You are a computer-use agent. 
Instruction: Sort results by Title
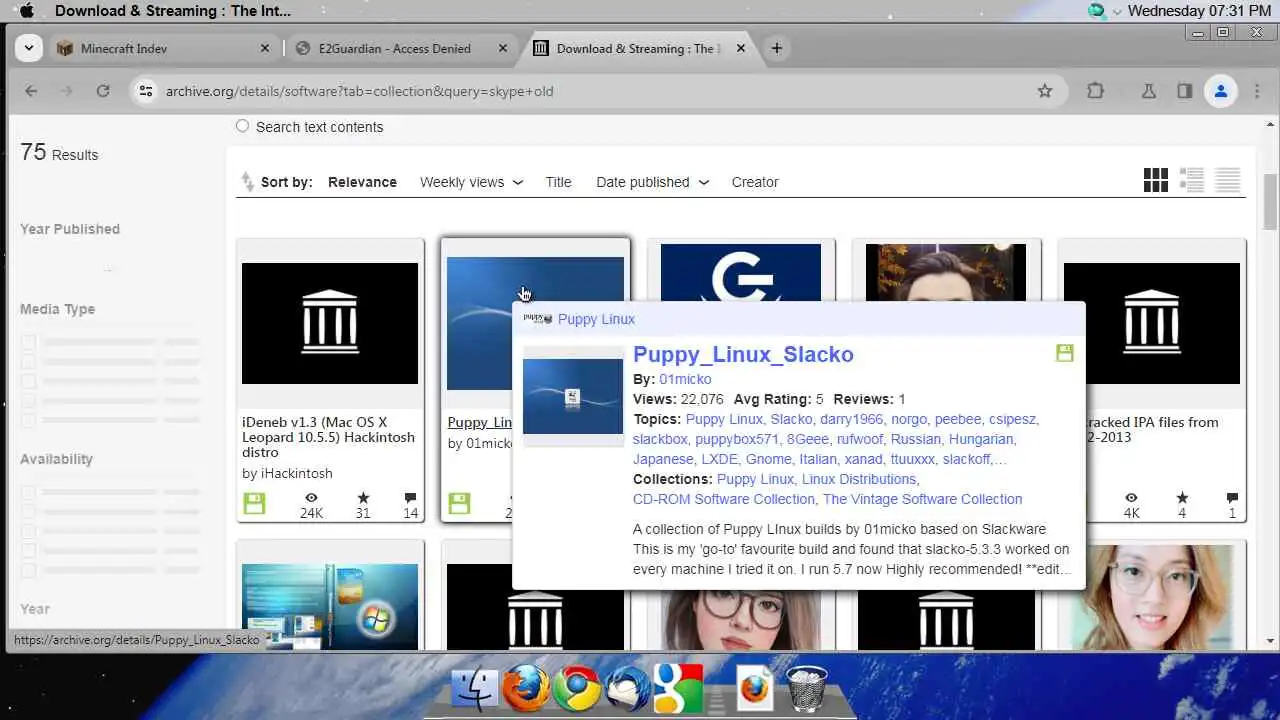coord(558,182)
